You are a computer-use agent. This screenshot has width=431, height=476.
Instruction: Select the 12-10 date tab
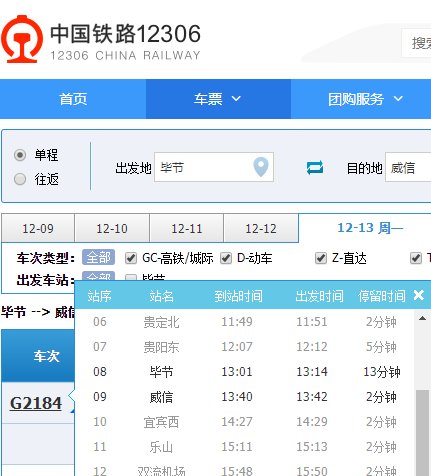[112, 228]
